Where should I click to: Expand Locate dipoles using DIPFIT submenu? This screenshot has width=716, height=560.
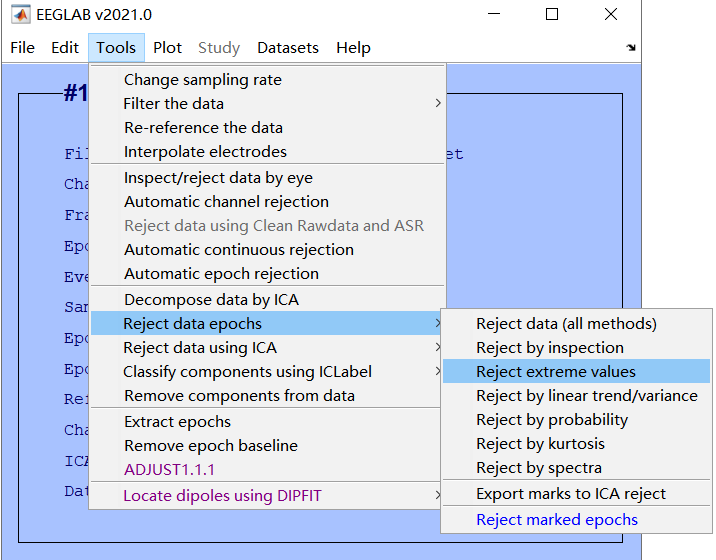point(268,496)
